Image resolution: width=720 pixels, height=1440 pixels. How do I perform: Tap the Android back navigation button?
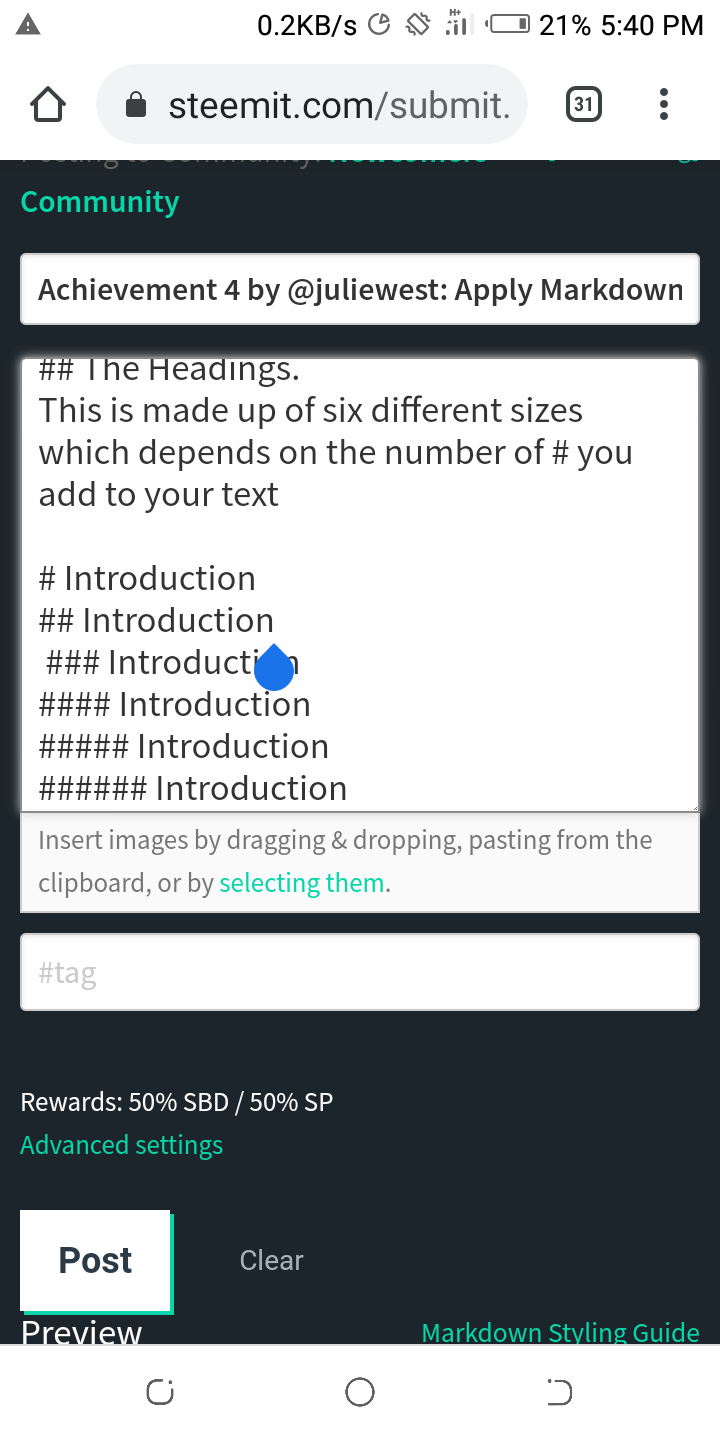[x=559, y=1391]
